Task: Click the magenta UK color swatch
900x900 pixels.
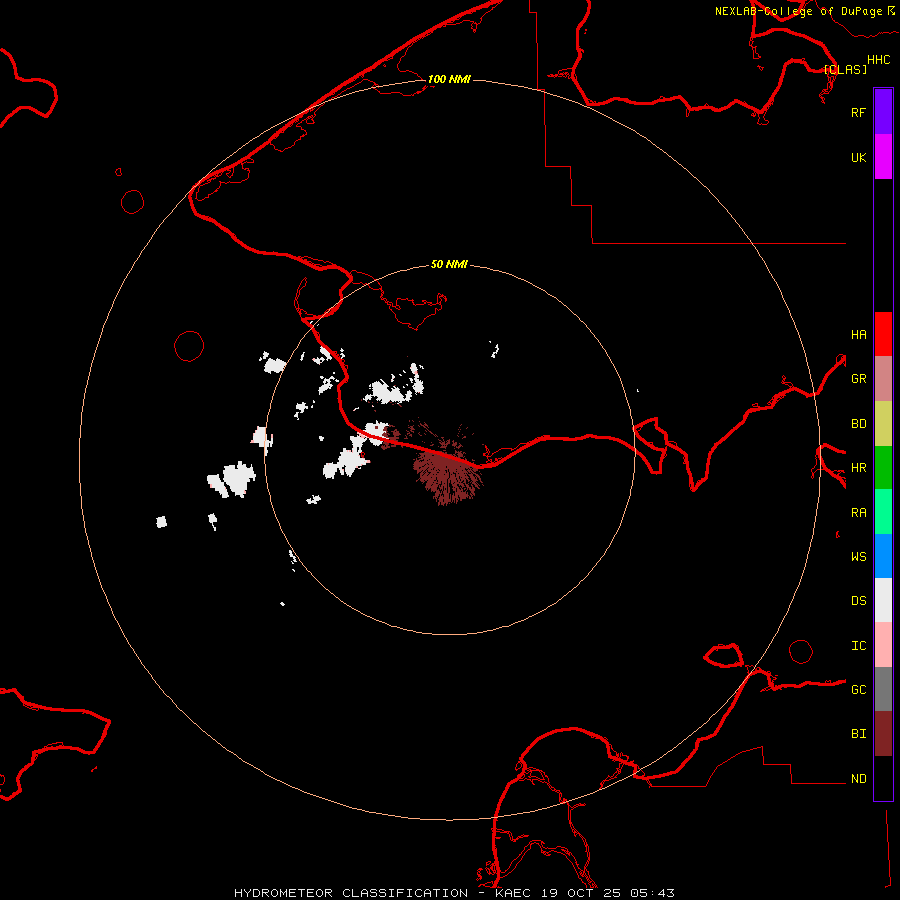Action: click(883, 157)
